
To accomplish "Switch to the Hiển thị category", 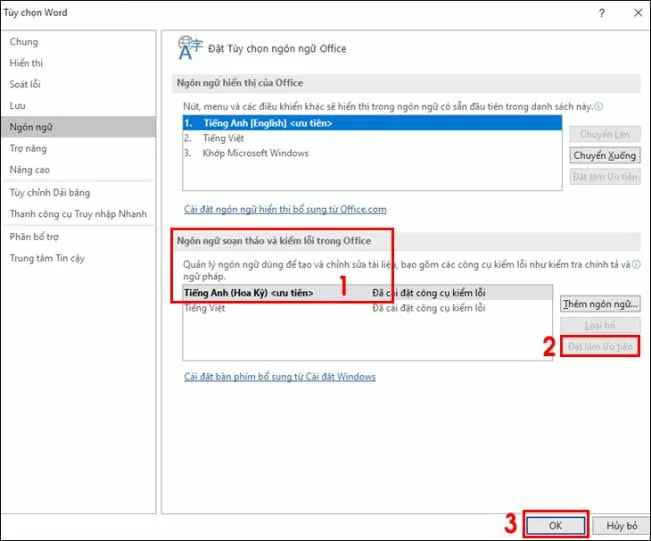I will (x=27, y=63).
